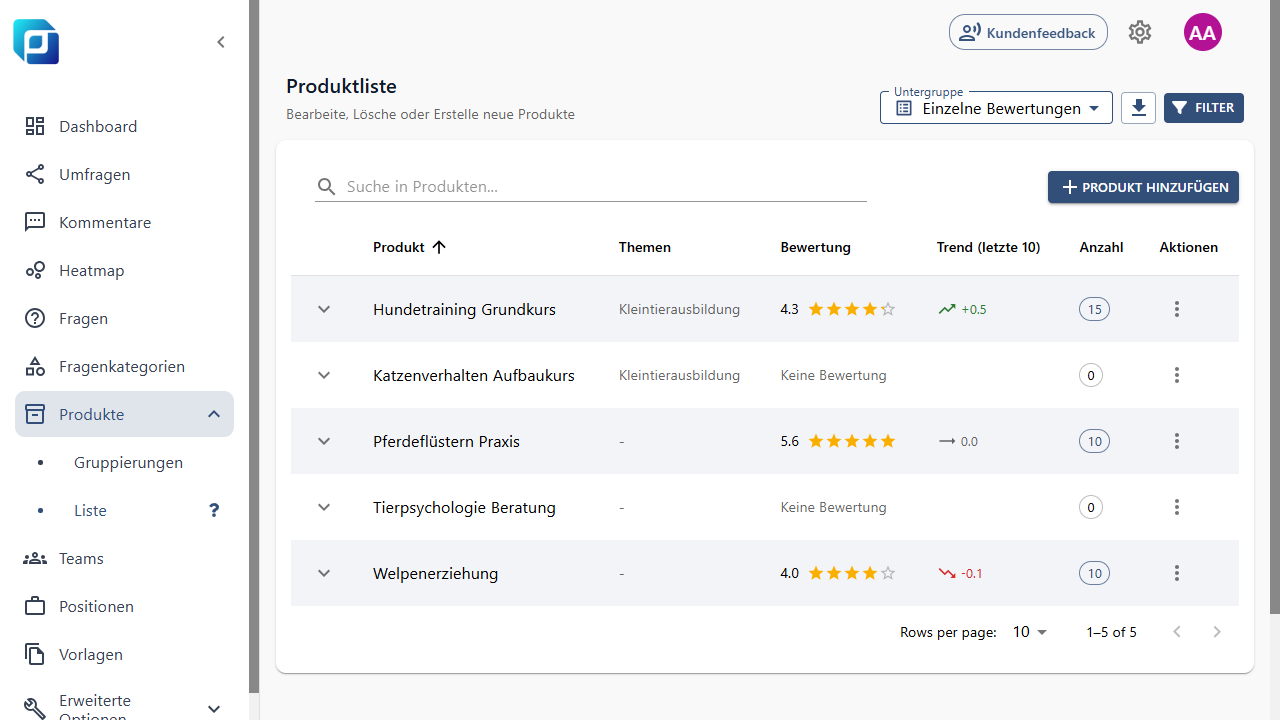The image size is (1280, 720).
Task: Click Kleintierausbildung theme of Hundetraining Grundkurs
Action: pos(679,309)
